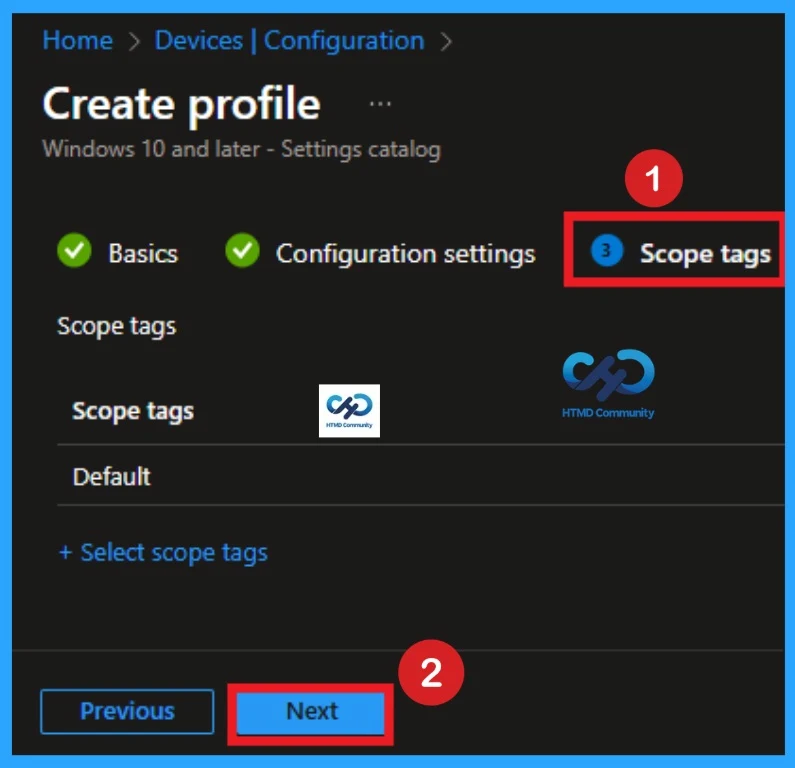Open Devices | Configuration breadcrumb link
This screenshot has width=795, height=768.
click(290, 41)
